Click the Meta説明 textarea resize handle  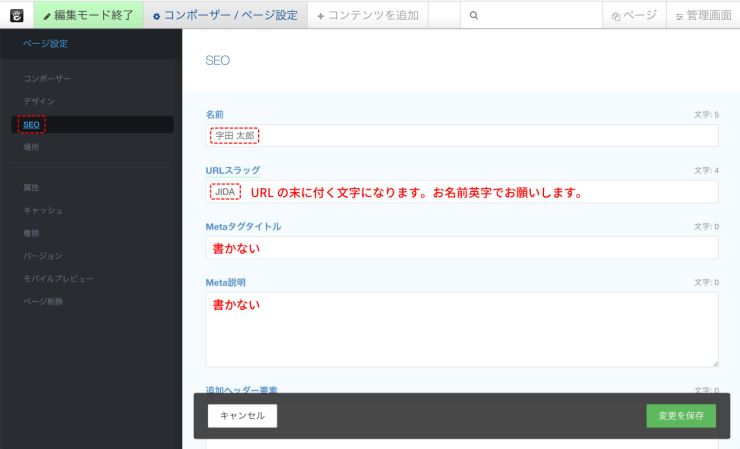(x=715, y=363)
